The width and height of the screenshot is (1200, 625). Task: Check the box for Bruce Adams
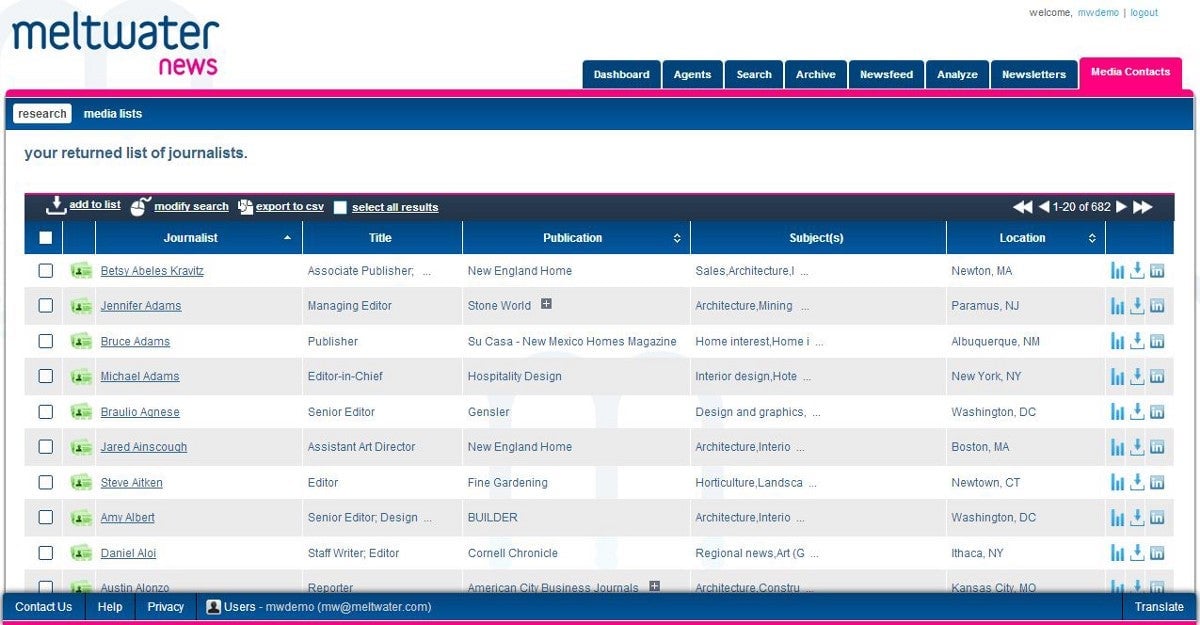45,341
